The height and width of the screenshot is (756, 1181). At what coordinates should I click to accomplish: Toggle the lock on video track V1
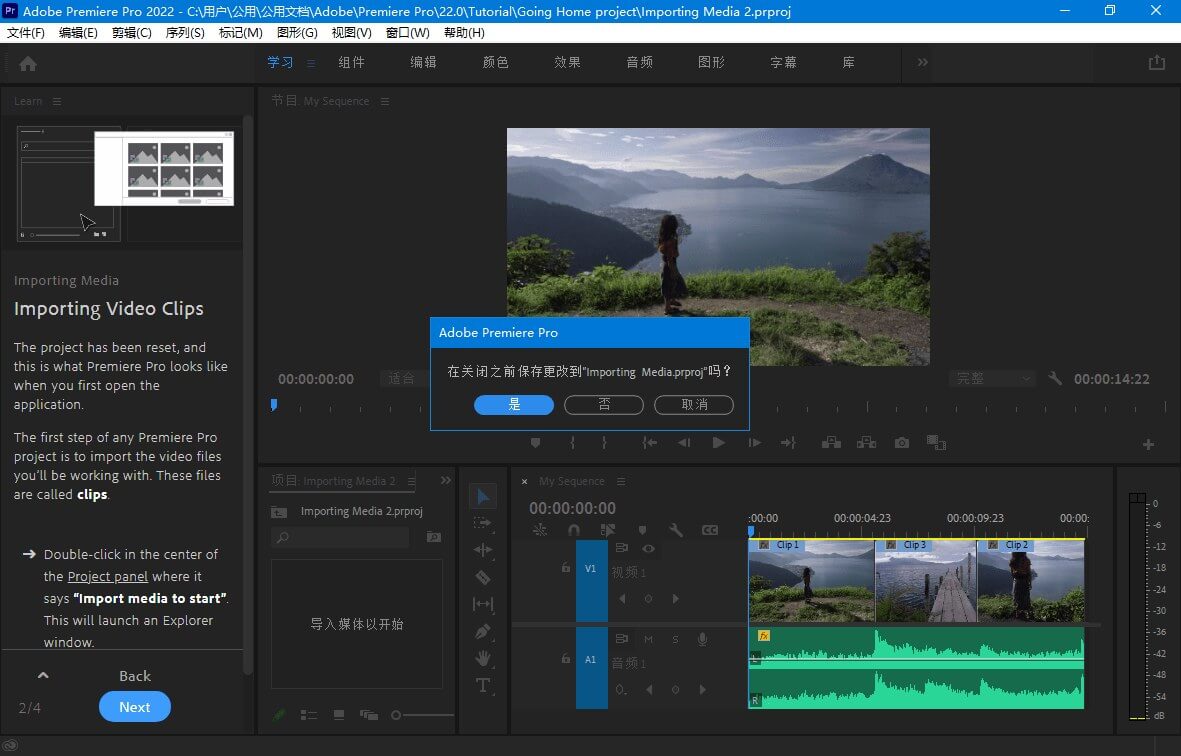click(566, 568)
